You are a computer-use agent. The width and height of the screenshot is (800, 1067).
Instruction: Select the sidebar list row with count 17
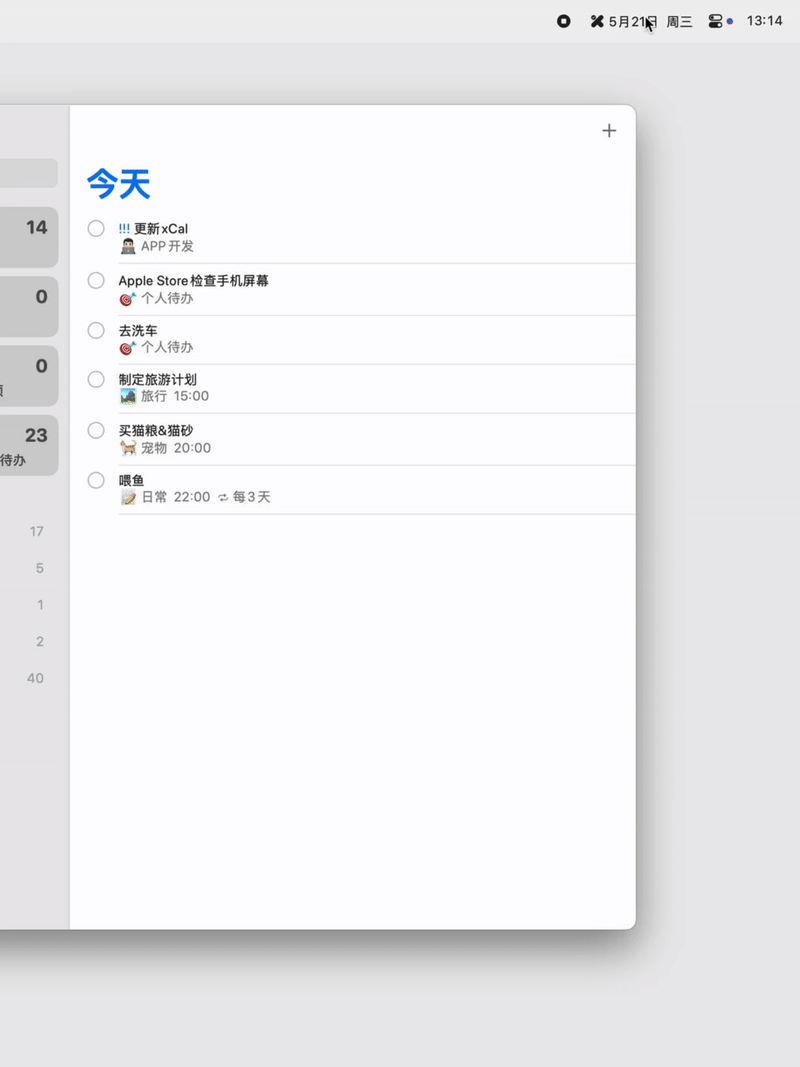click(x=34, y=531)
